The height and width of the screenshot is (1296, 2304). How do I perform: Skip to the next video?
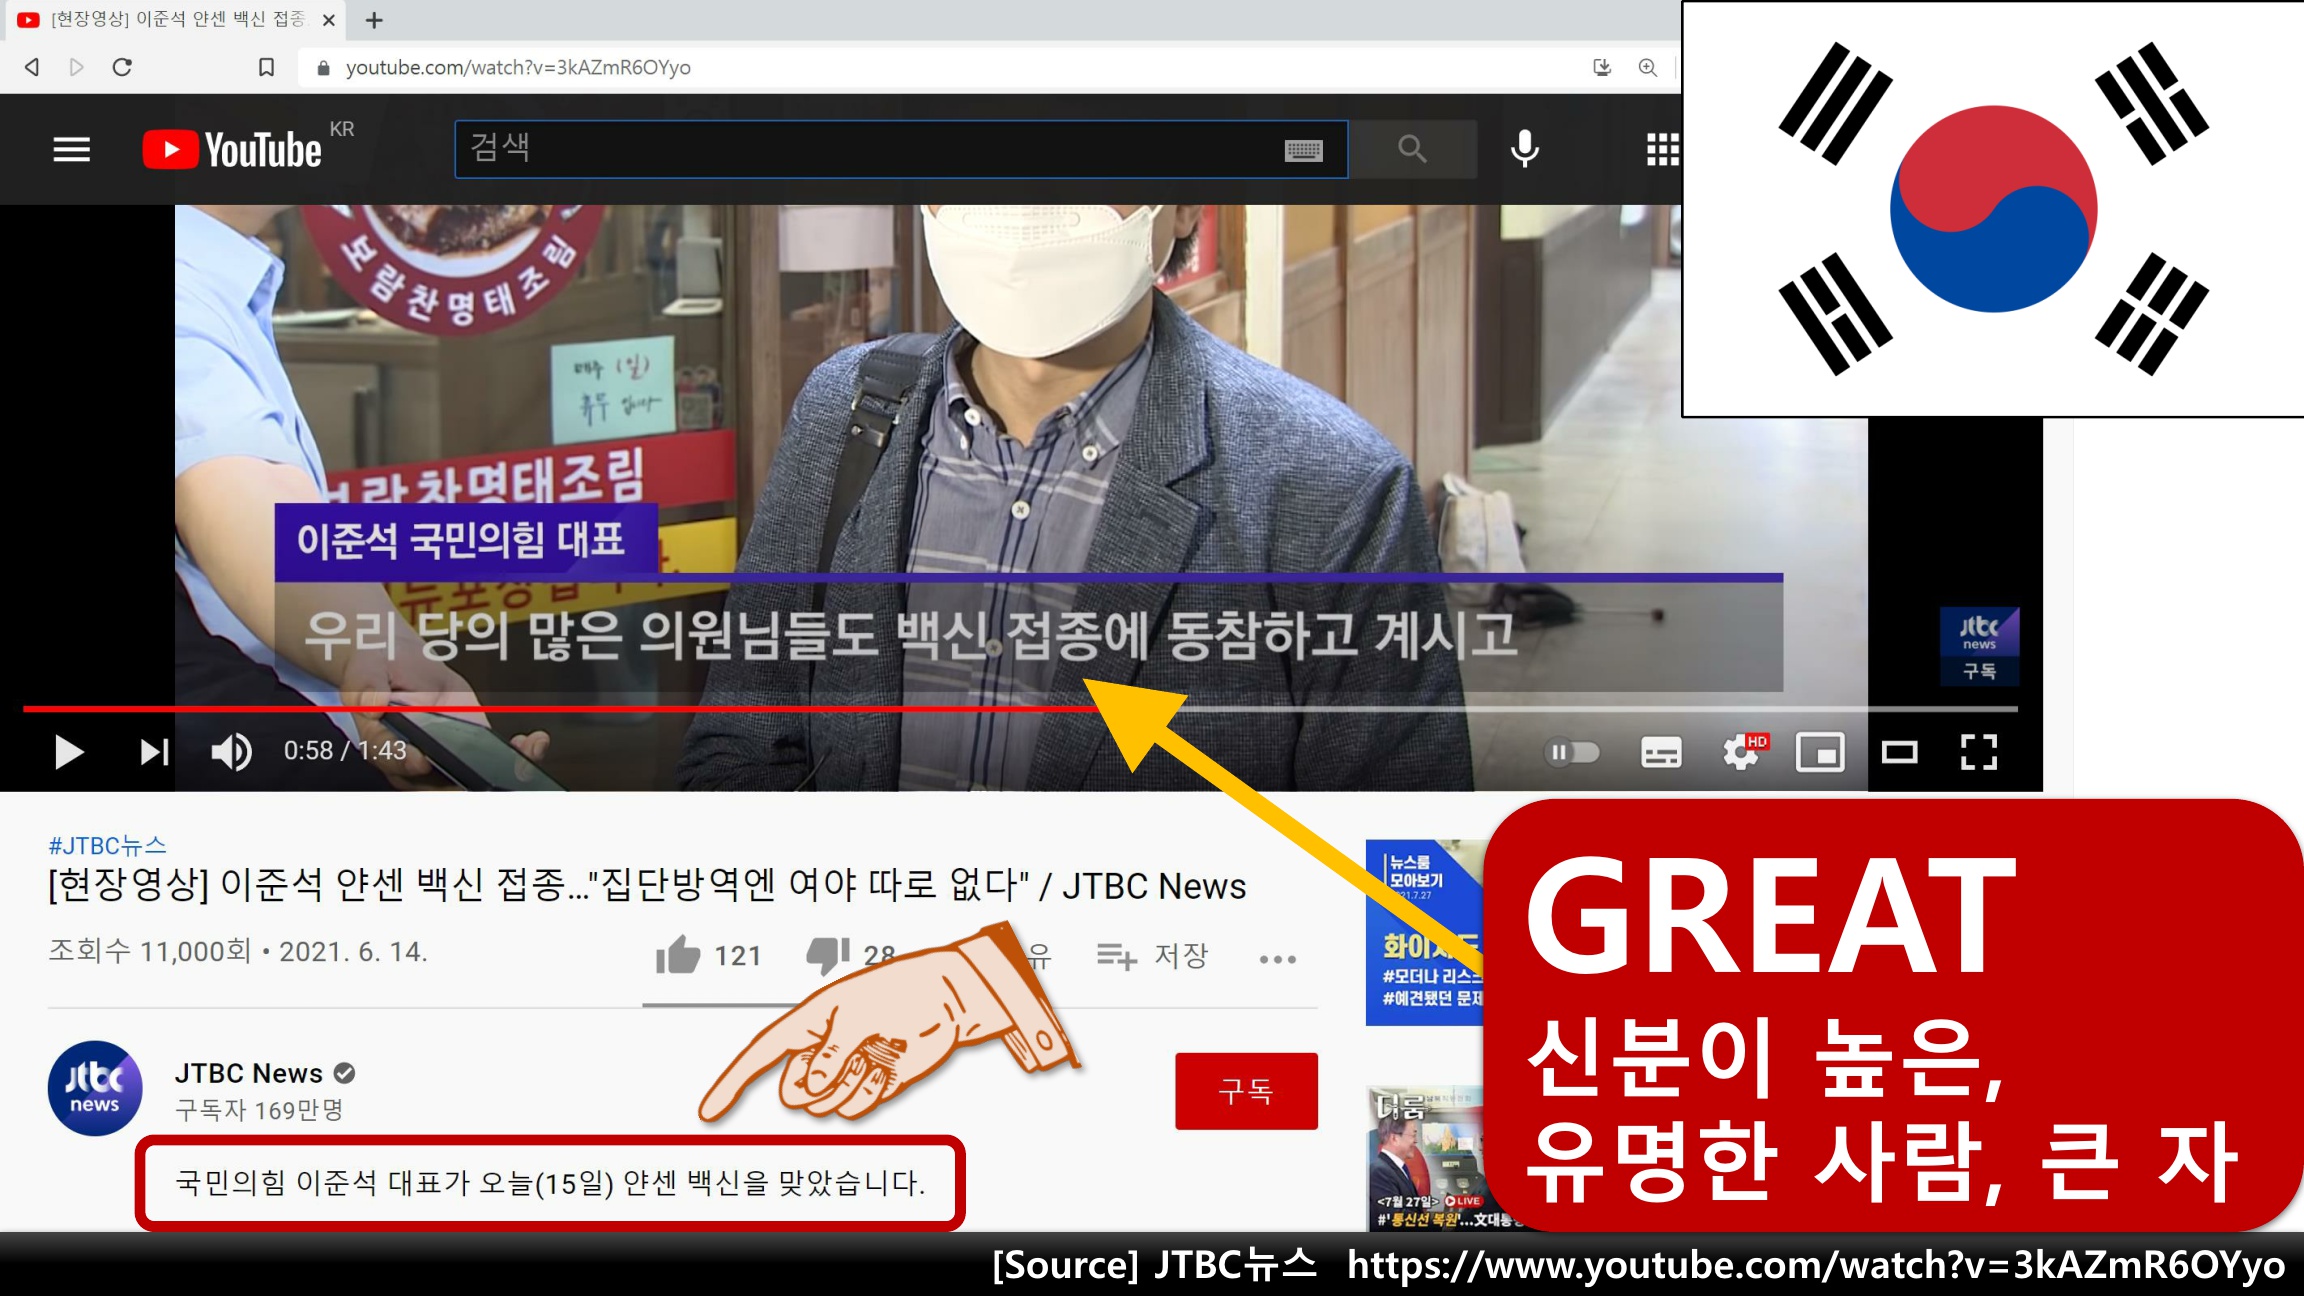pos(154,752)
